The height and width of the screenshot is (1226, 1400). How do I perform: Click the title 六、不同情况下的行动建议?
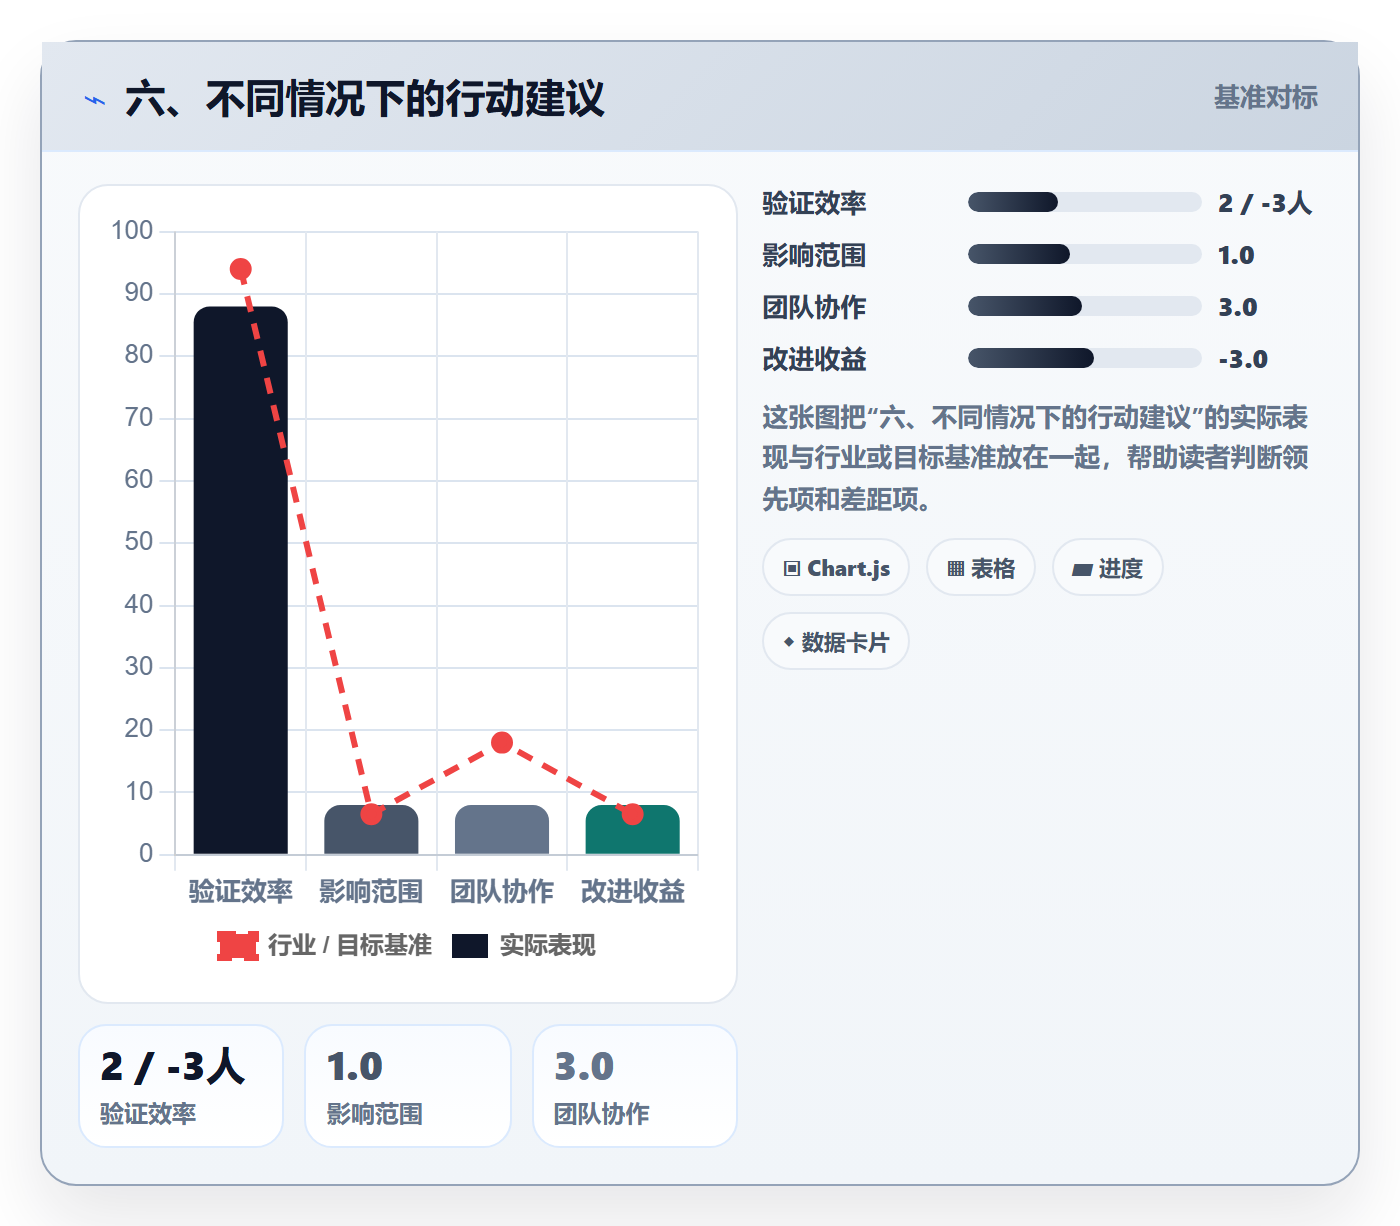click(365, 99)
